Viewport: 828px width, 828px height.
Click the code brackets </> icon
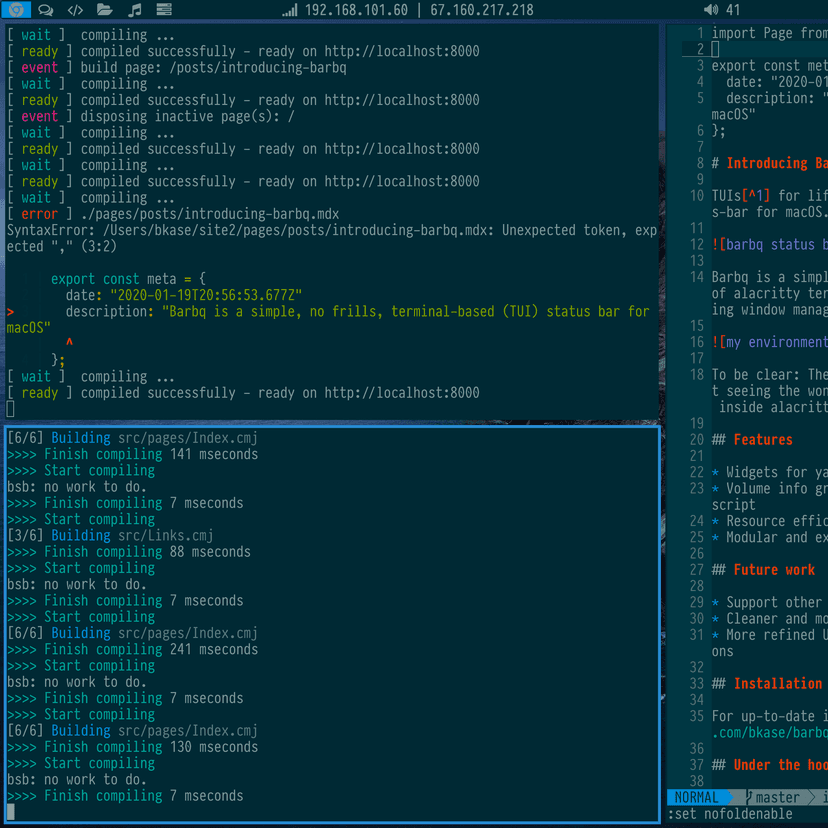click(x=74, y=10)
